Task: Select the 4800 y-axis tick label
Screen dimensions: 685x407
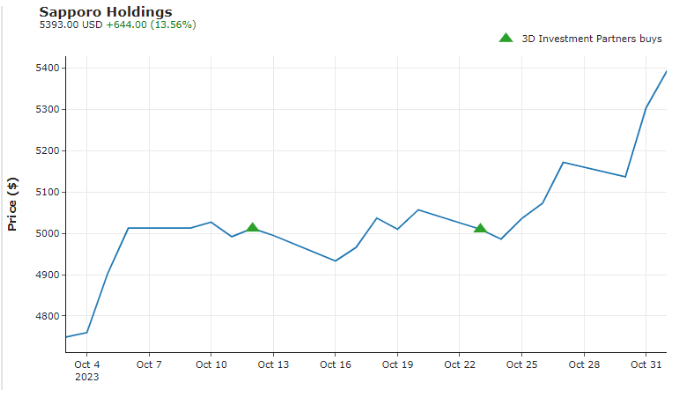Action: click(x=48, y=316)
